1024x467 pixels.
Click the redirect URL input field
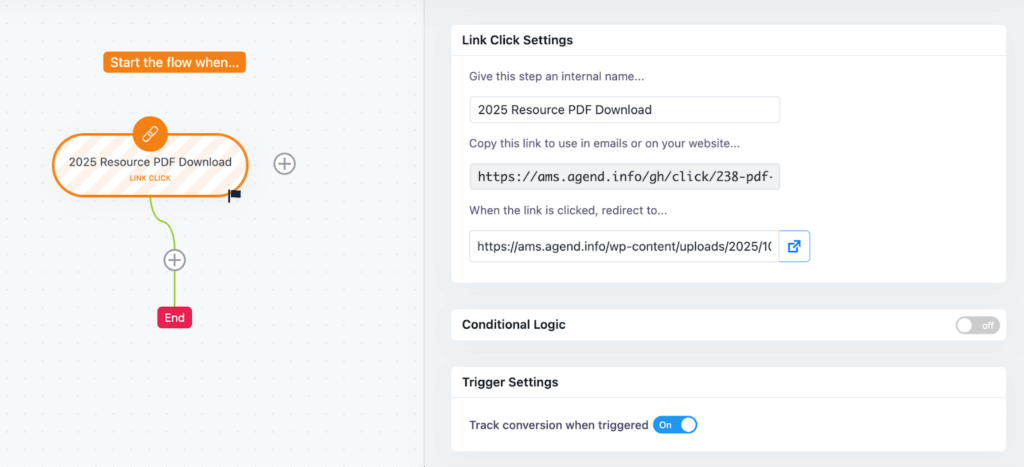click(x=623, y=246)
